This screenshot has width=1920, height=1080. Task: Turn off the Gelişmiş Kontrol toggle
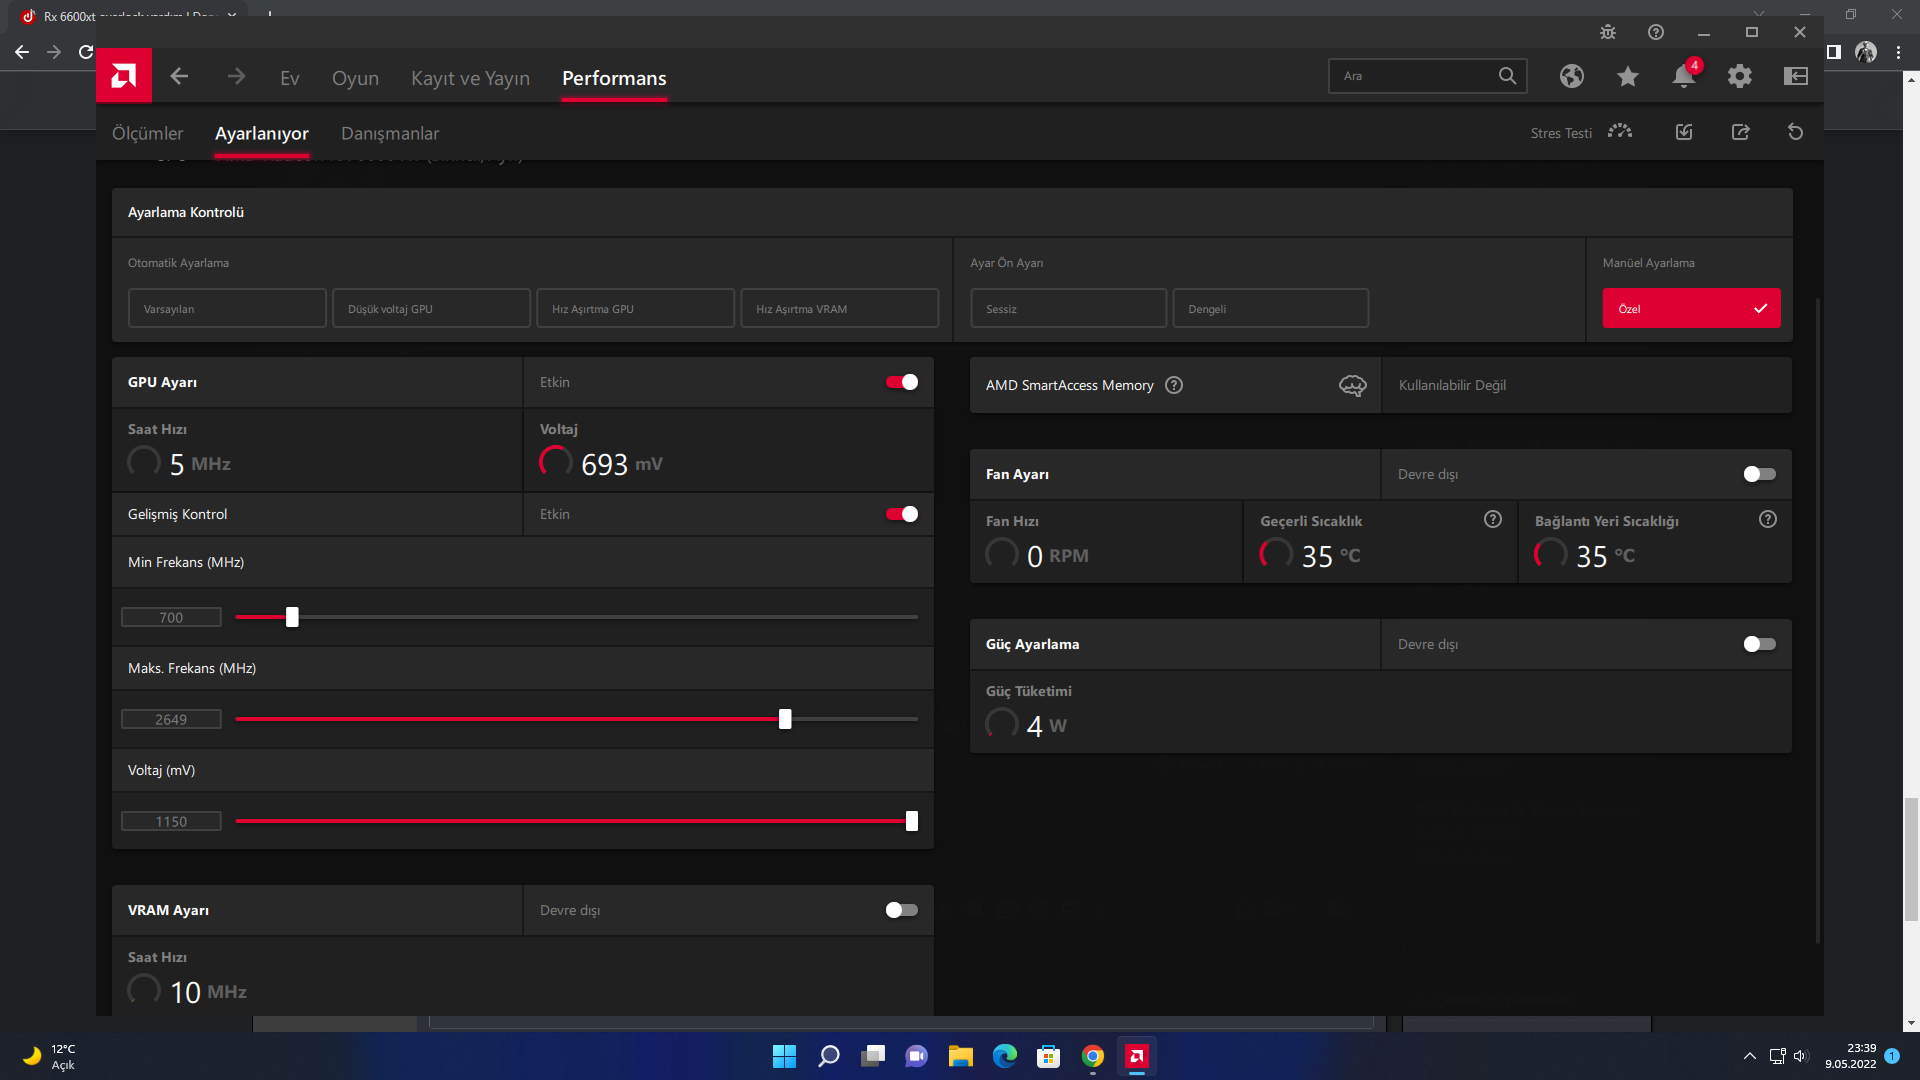pyautogui.click(x=901, y=514)
